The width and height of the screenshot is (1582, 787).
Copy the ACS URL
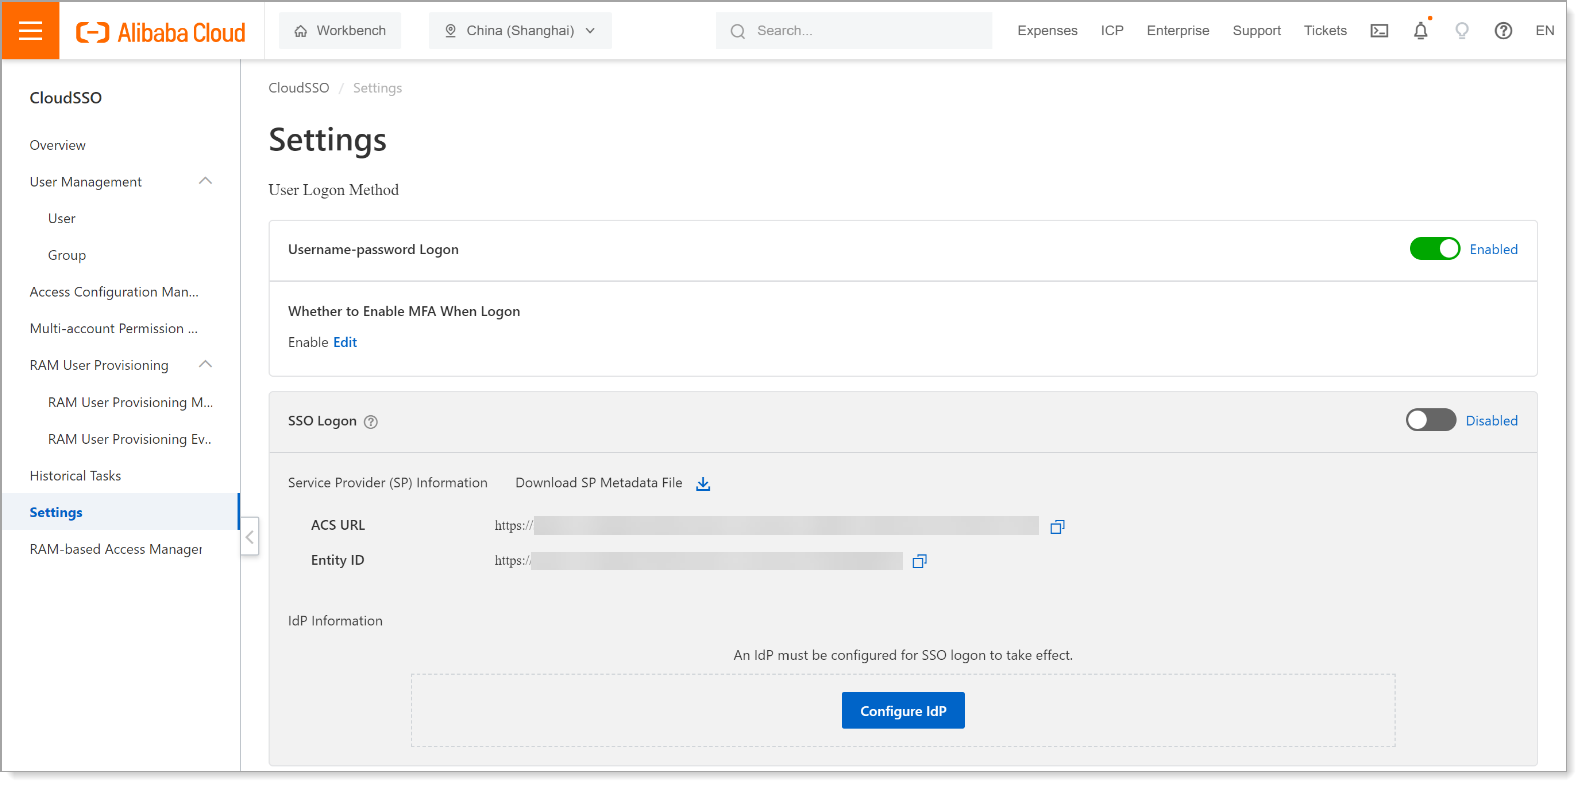1057,527
